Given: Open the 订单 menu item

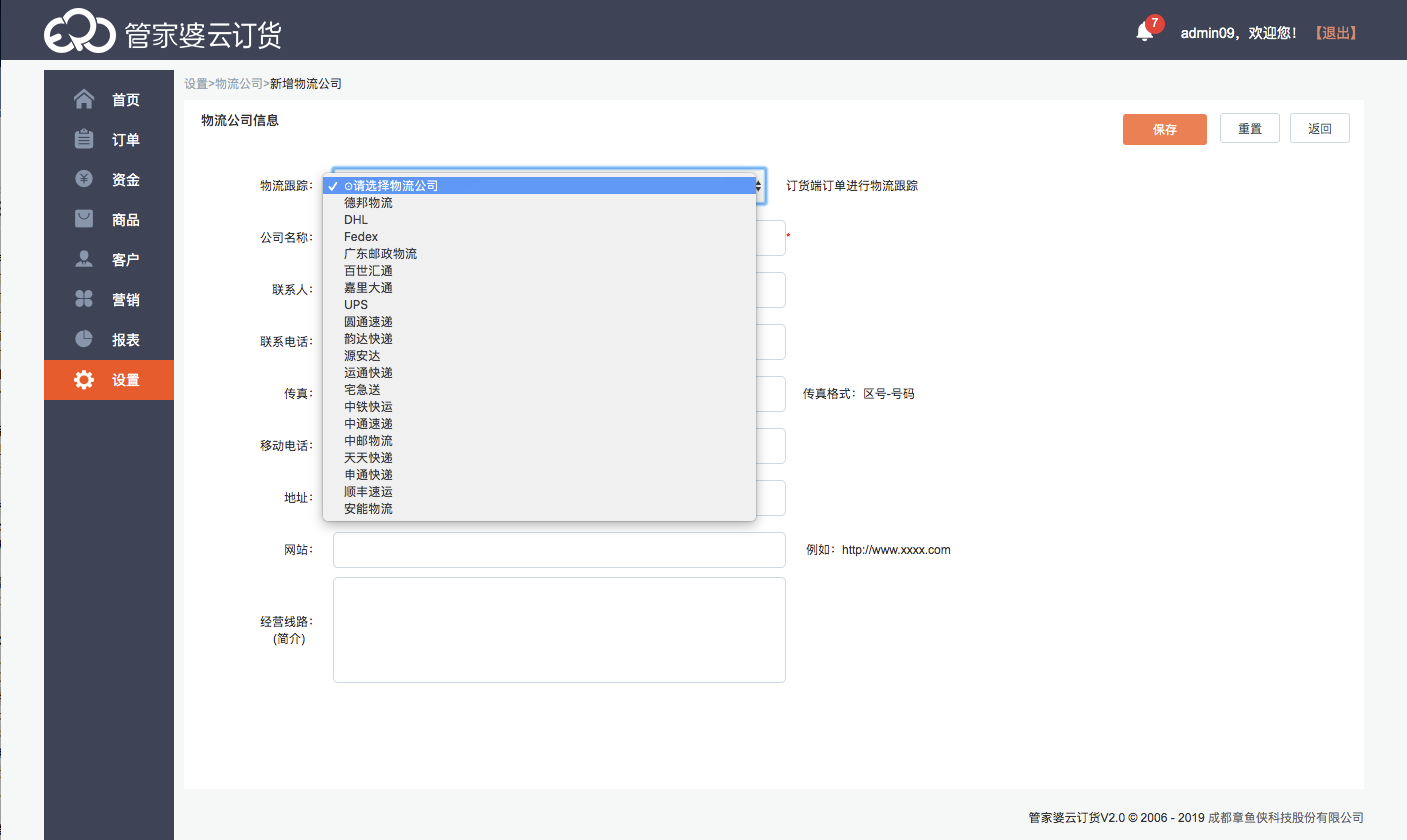Looking at the screenshot, I should point(109,140).
